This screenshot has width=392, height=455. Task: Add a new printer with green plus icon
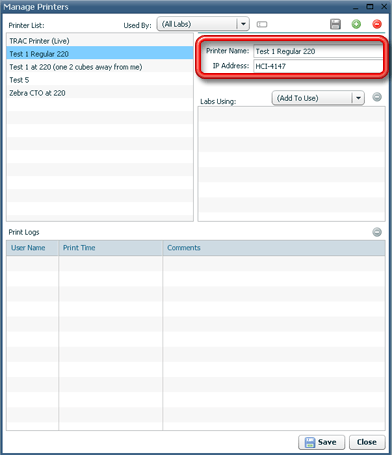[356, 24]
